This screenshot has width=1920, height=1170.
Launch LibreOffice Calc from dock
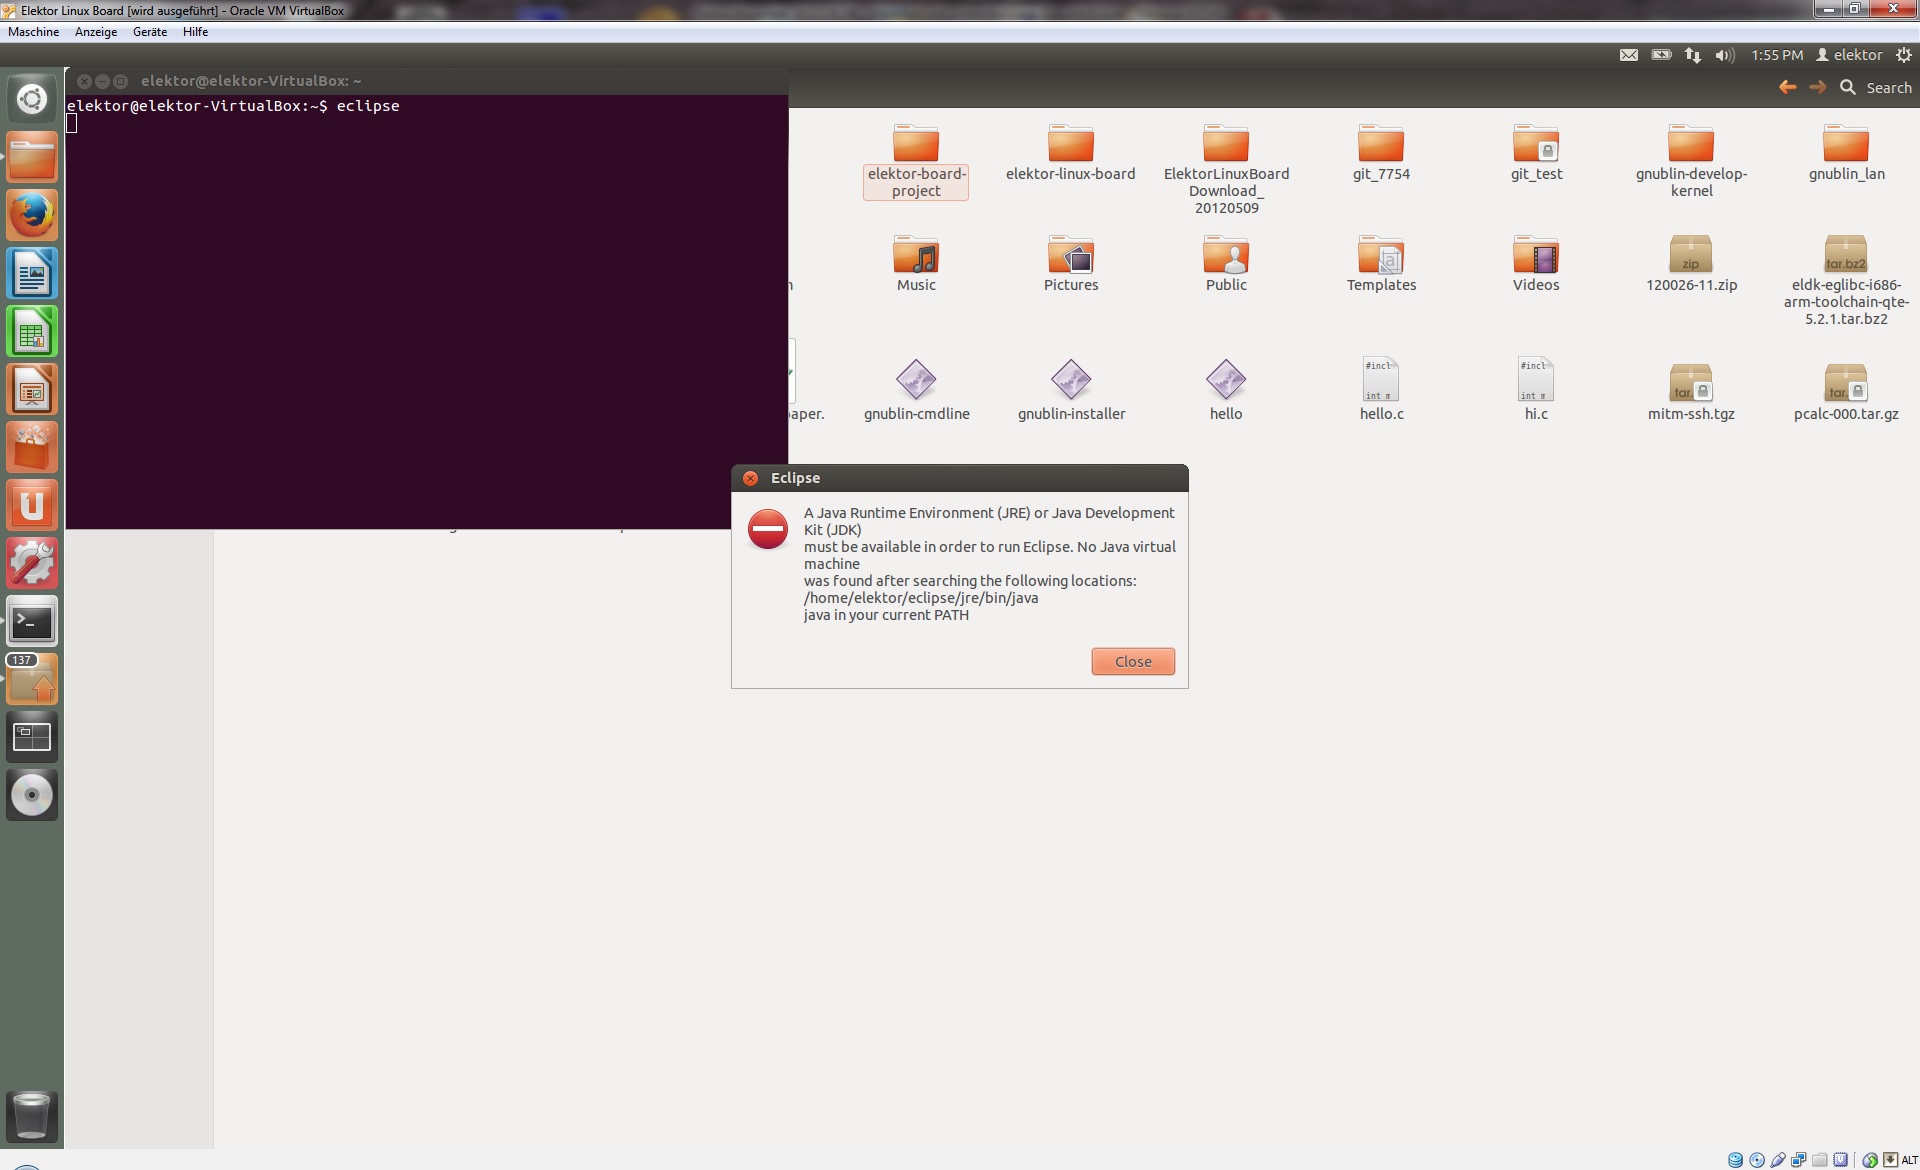pyautogui.click(x=32, y=331)
